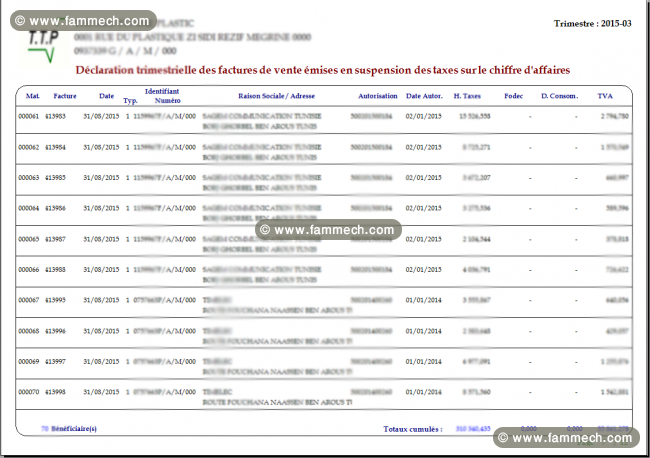
Task: Click the T.T.P company logo
Action: [43, 46]
